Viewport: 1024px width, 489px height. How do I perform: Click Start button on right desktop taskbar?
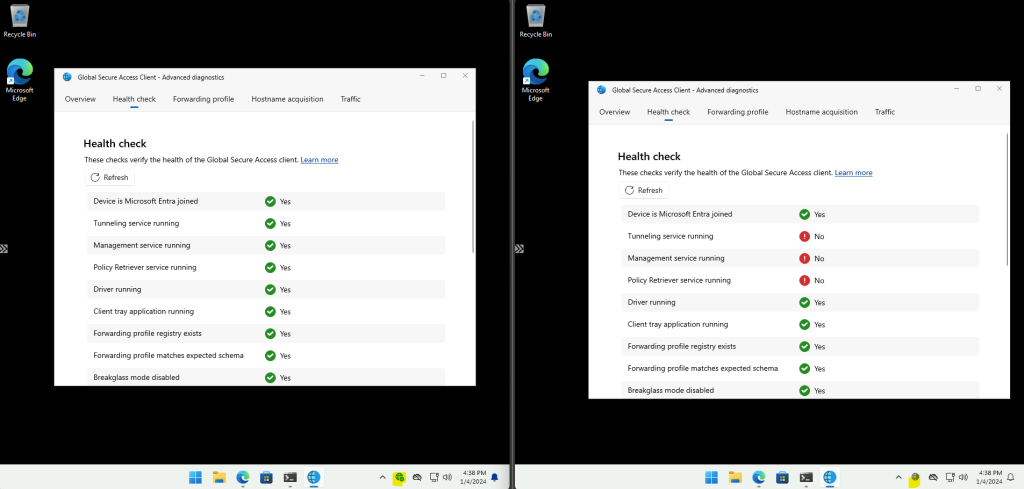click(x=711, y=477)
